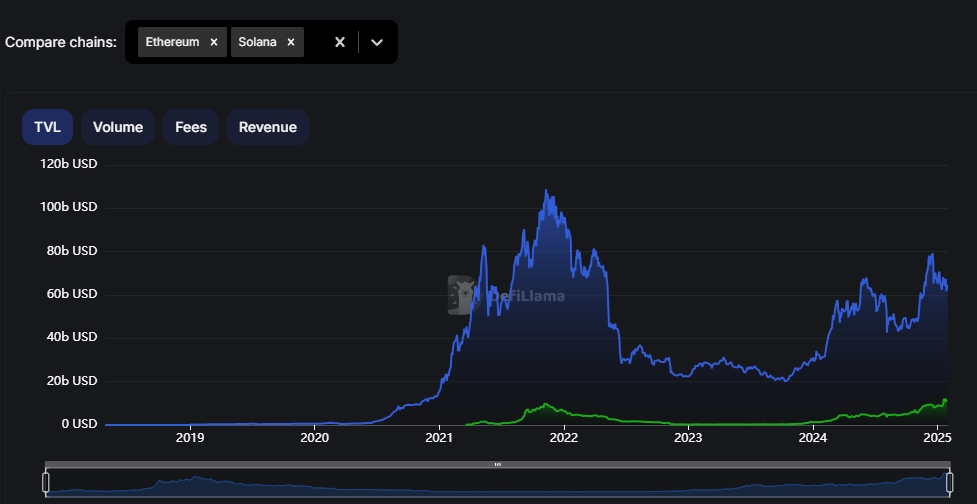The width and height of the screenshot is (977, 504).
Task: Remove the Solana chain chip
Action: [290, 42]
